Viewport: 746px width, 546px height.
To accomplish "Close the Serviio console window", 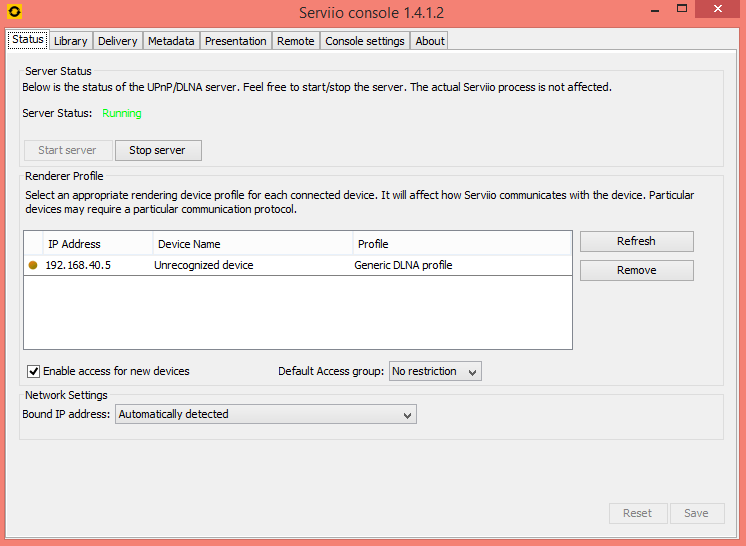I will click(718, 9).
